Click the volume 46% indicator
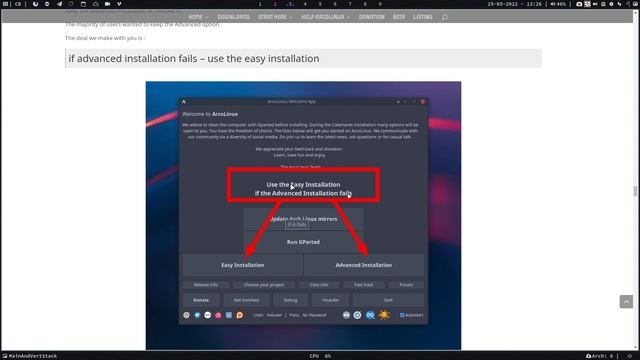The height and width of the screenshot is (360, 640). coord(558,4)
